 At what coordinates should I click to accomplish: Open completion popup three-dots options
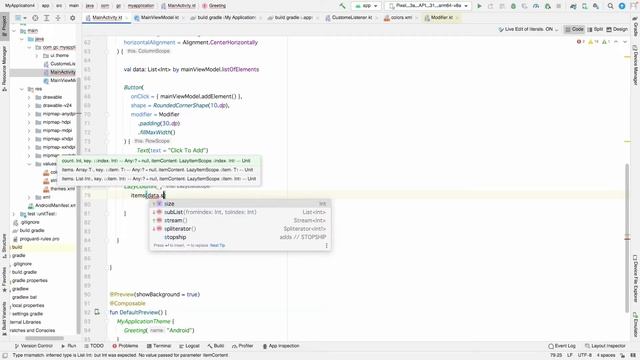[326, 246]
